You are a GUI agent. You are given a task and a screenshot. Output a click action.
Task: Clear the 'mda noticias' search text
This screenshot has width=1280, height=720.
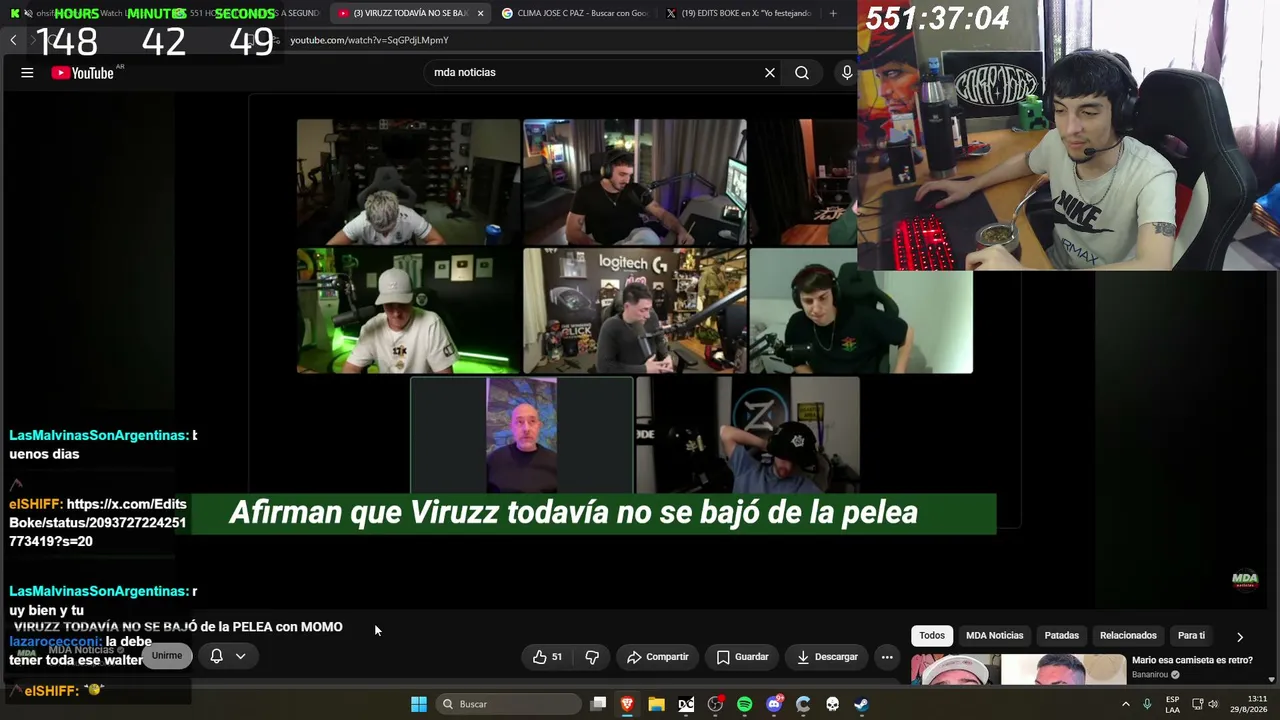click(770, 72)
